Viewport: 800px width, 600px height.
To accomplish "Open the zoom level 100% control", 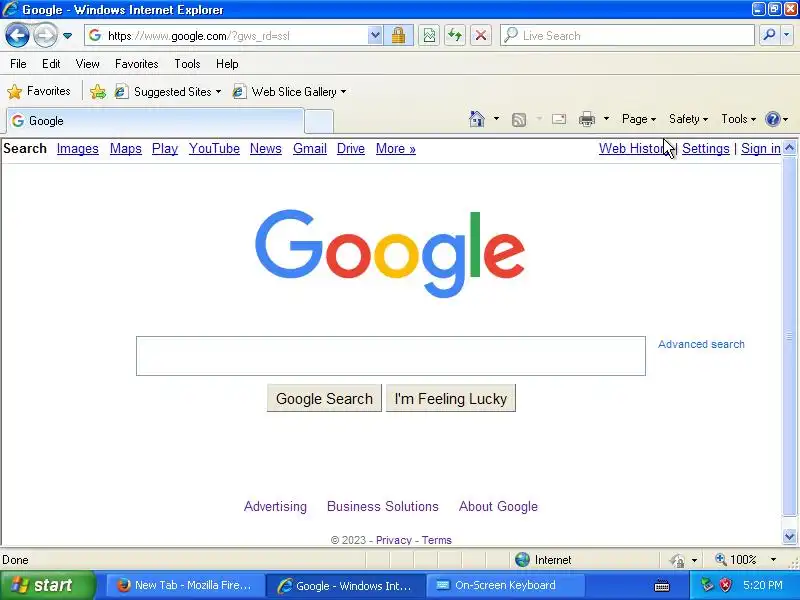I will click(745, 560).
